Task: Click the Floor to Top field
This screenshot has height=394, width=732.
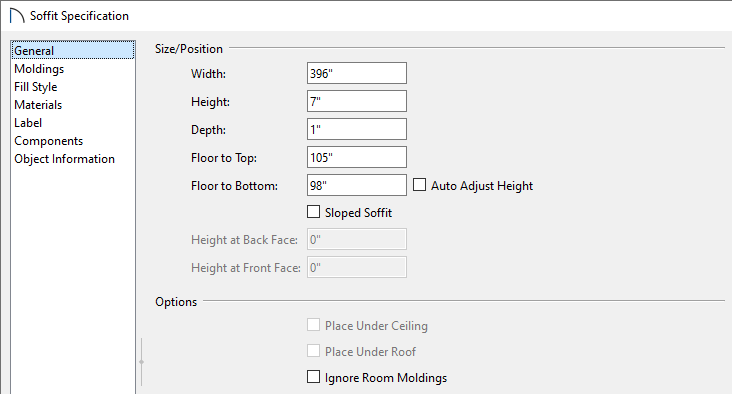Action: click(x=357, y=157)
